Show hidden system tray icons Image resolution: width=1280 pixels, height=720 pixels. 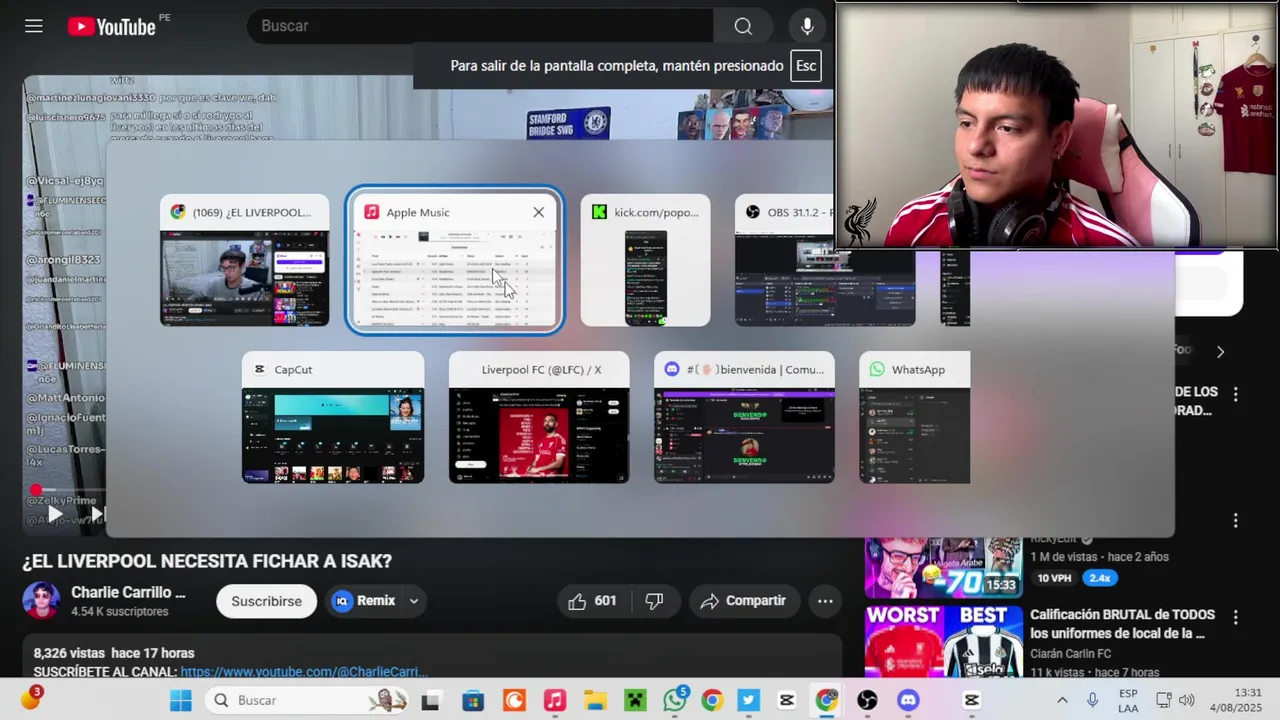(x=1062, y=700)
